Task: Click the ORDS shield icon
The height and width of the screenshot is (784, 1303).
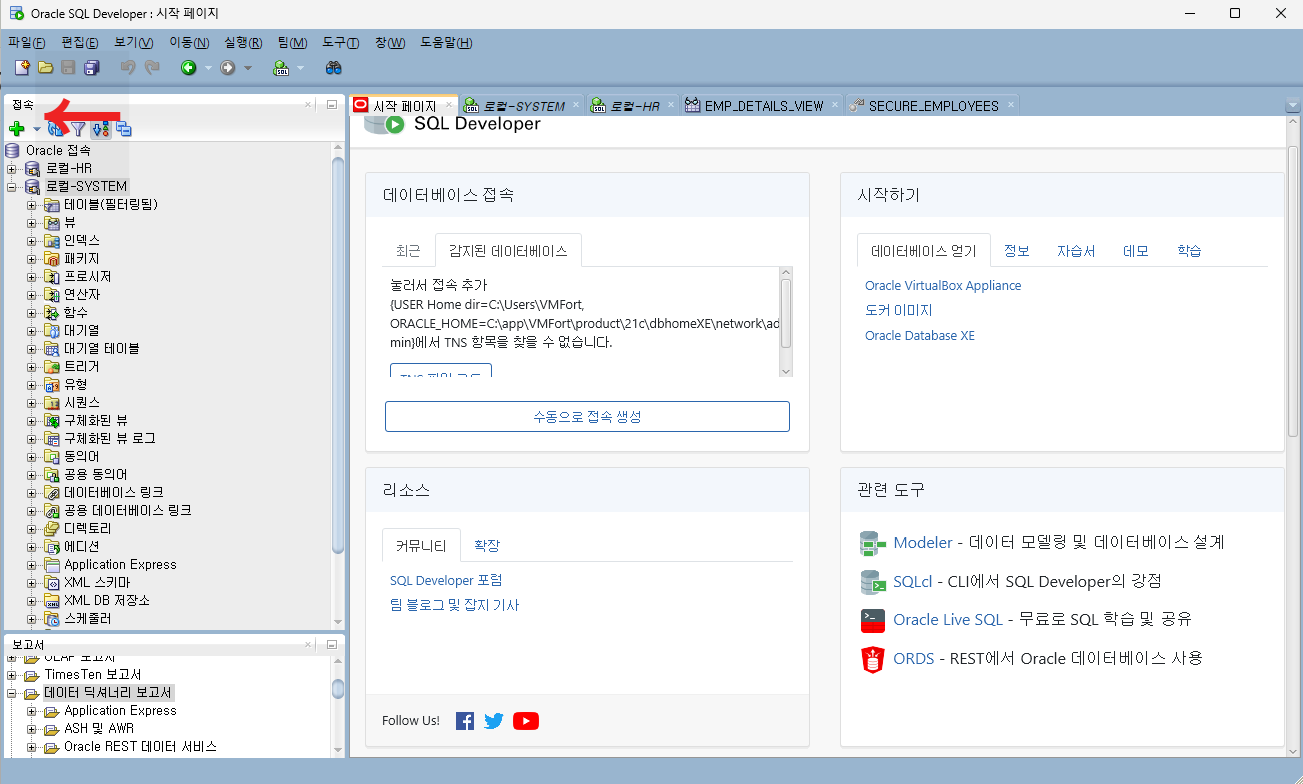Action: tap(873, 659)
